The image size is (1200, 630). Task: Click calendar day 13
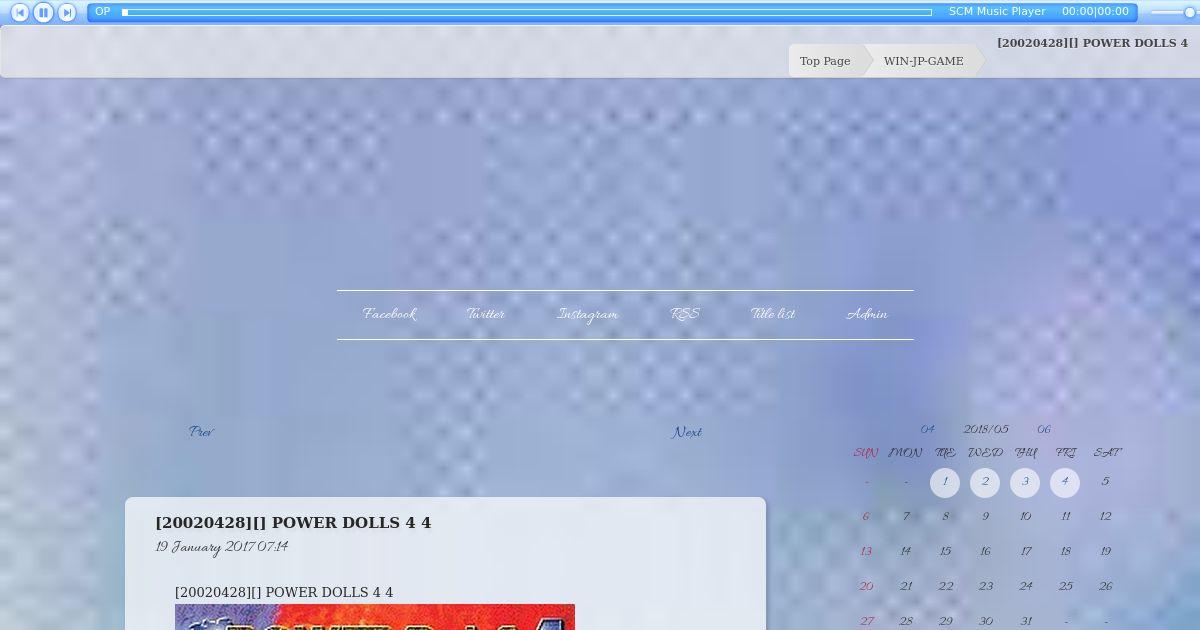(866, 552)
